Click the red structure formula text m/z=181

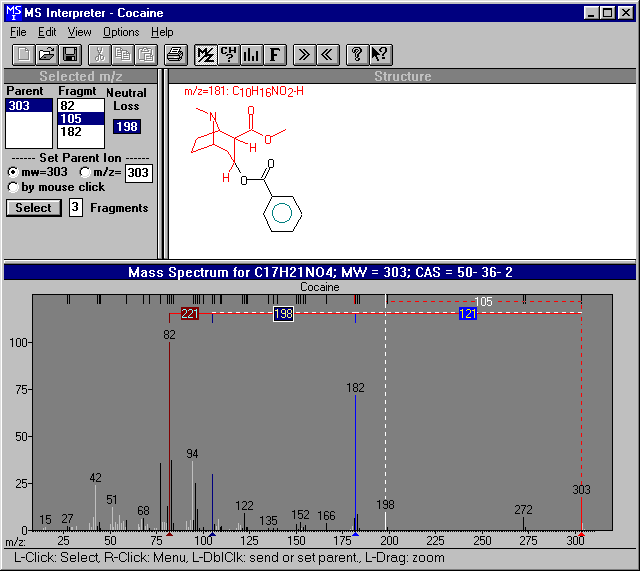(244, 91)
